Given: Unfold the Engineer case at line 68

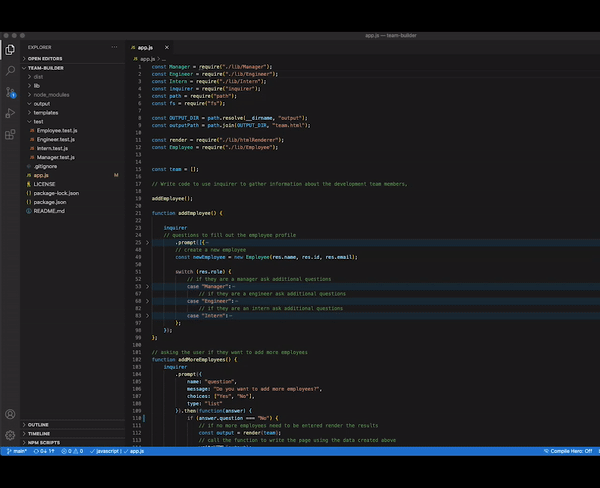Looking at the screenshot, I should (x=147, y=301).
